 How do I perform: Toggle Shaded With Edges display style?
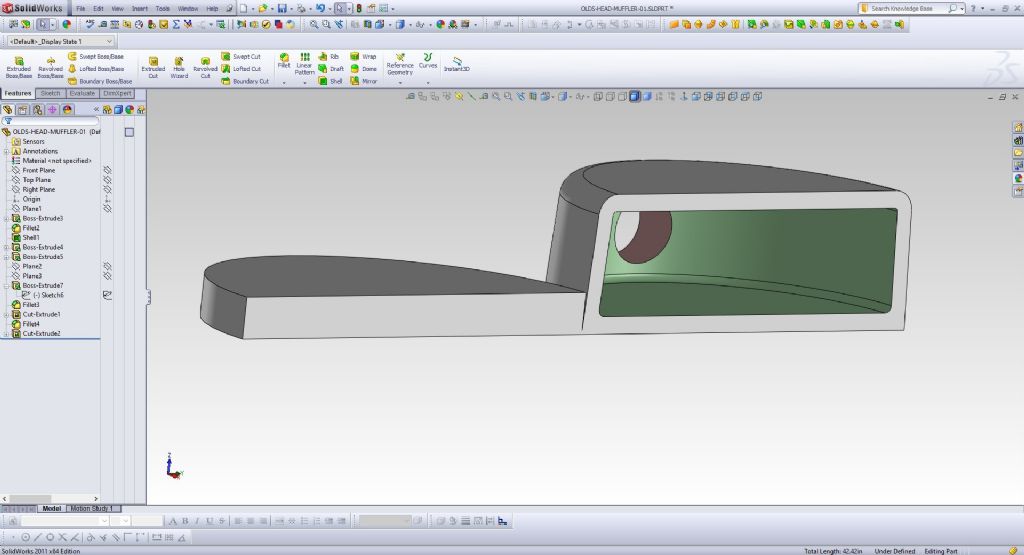634,96
